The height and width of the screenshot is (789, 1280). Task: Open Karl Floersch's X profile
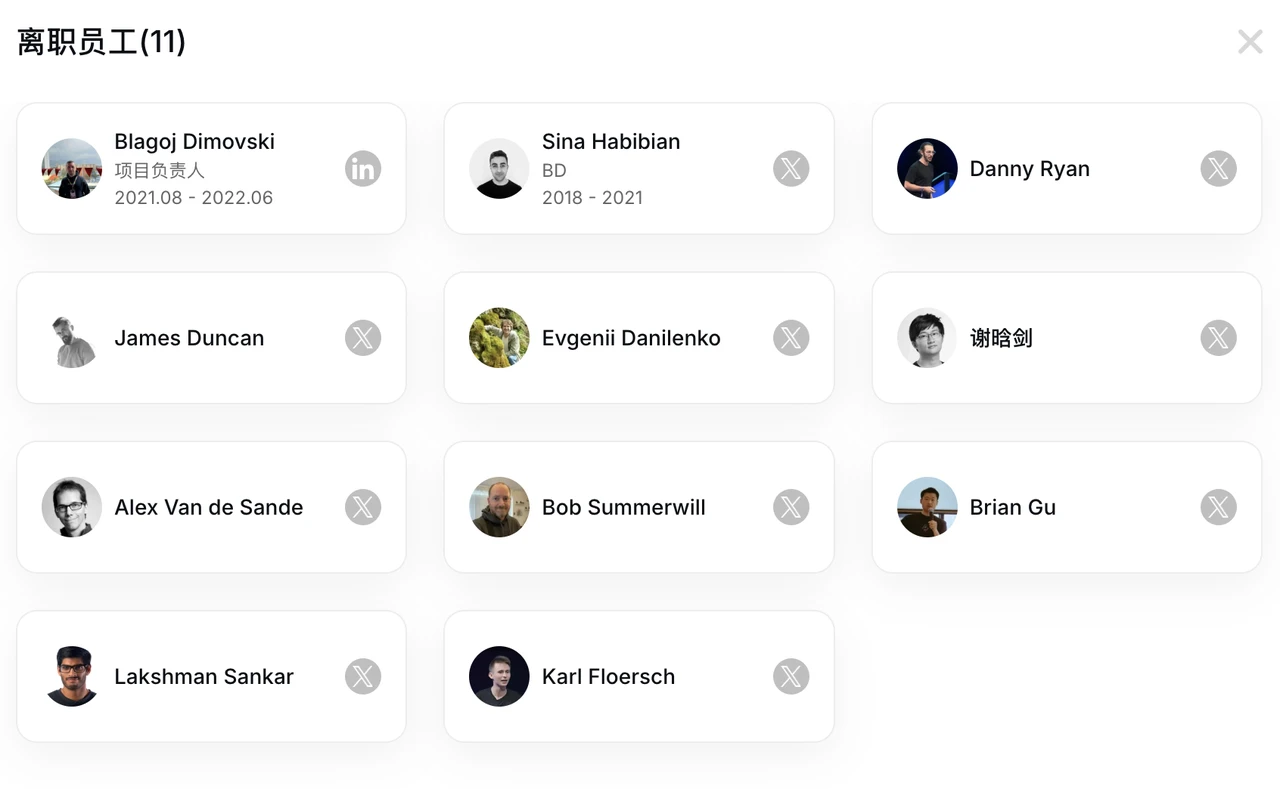tap(791, 676)
